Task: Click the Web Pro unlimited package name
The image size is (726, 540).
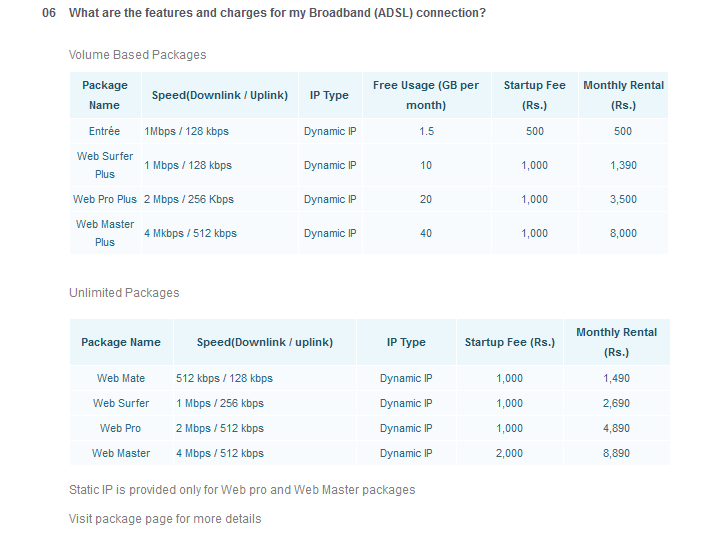Action: point(120,428)
